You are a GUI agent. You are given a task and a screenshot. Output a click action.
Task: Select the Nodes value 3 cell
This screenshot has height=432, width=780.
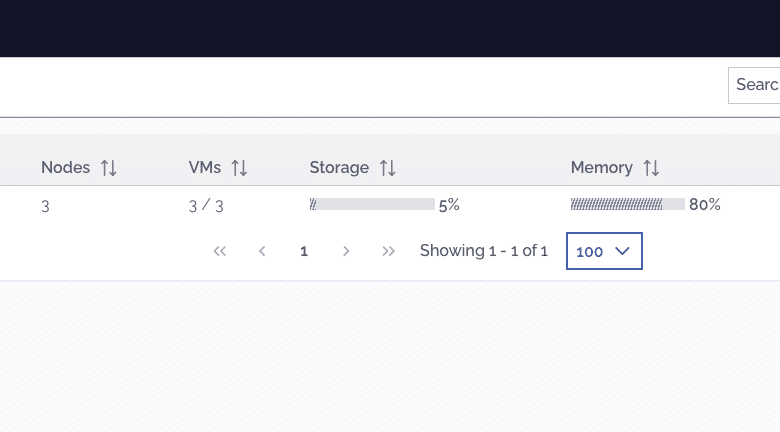pos(45,206)
